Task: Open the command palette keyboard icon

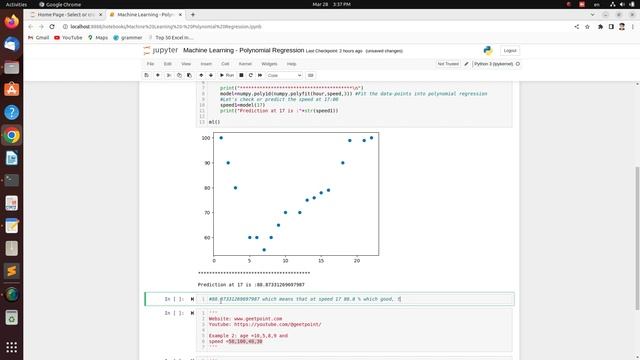Action: tap(311, 76)
